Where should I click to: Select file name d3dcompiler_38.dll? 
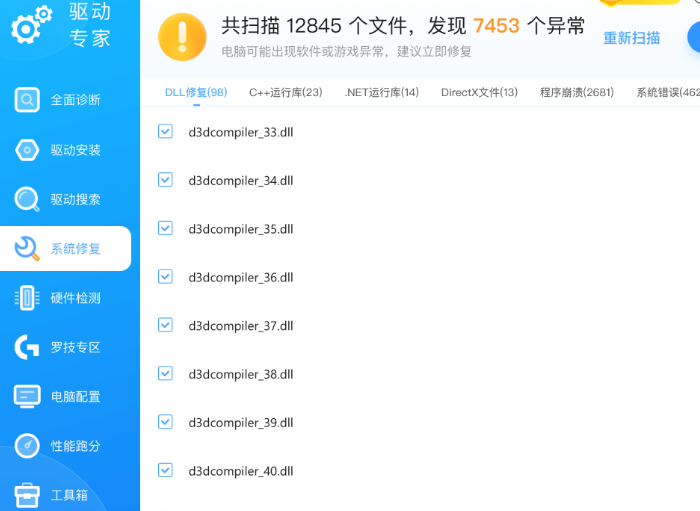[x=241, y=374]
